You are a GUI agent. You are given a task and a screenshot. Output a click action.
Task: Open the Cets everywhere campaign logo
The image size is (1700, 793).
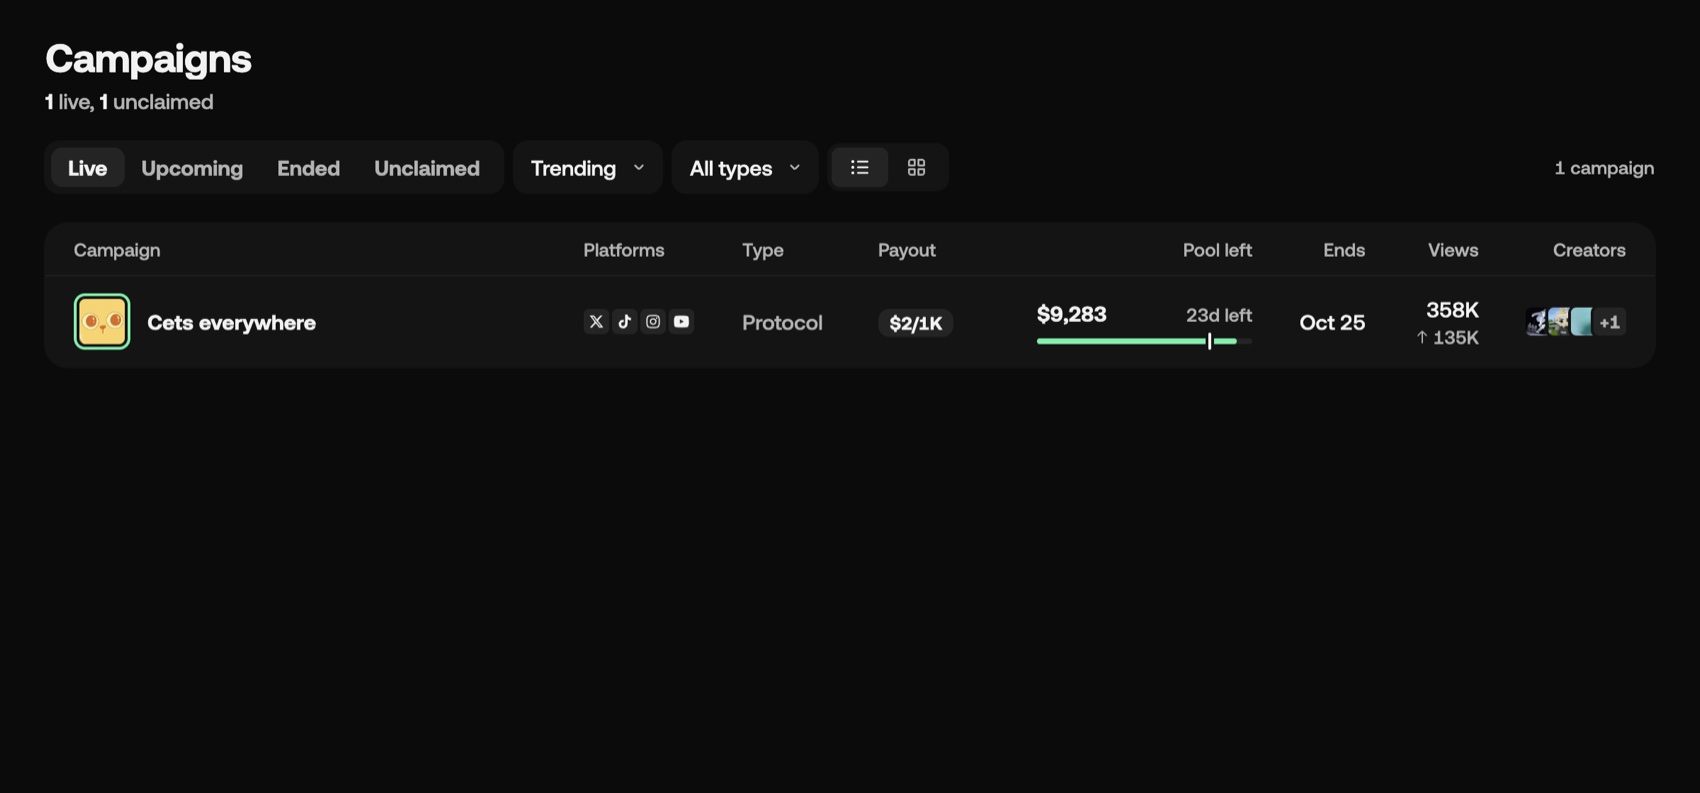102,321
